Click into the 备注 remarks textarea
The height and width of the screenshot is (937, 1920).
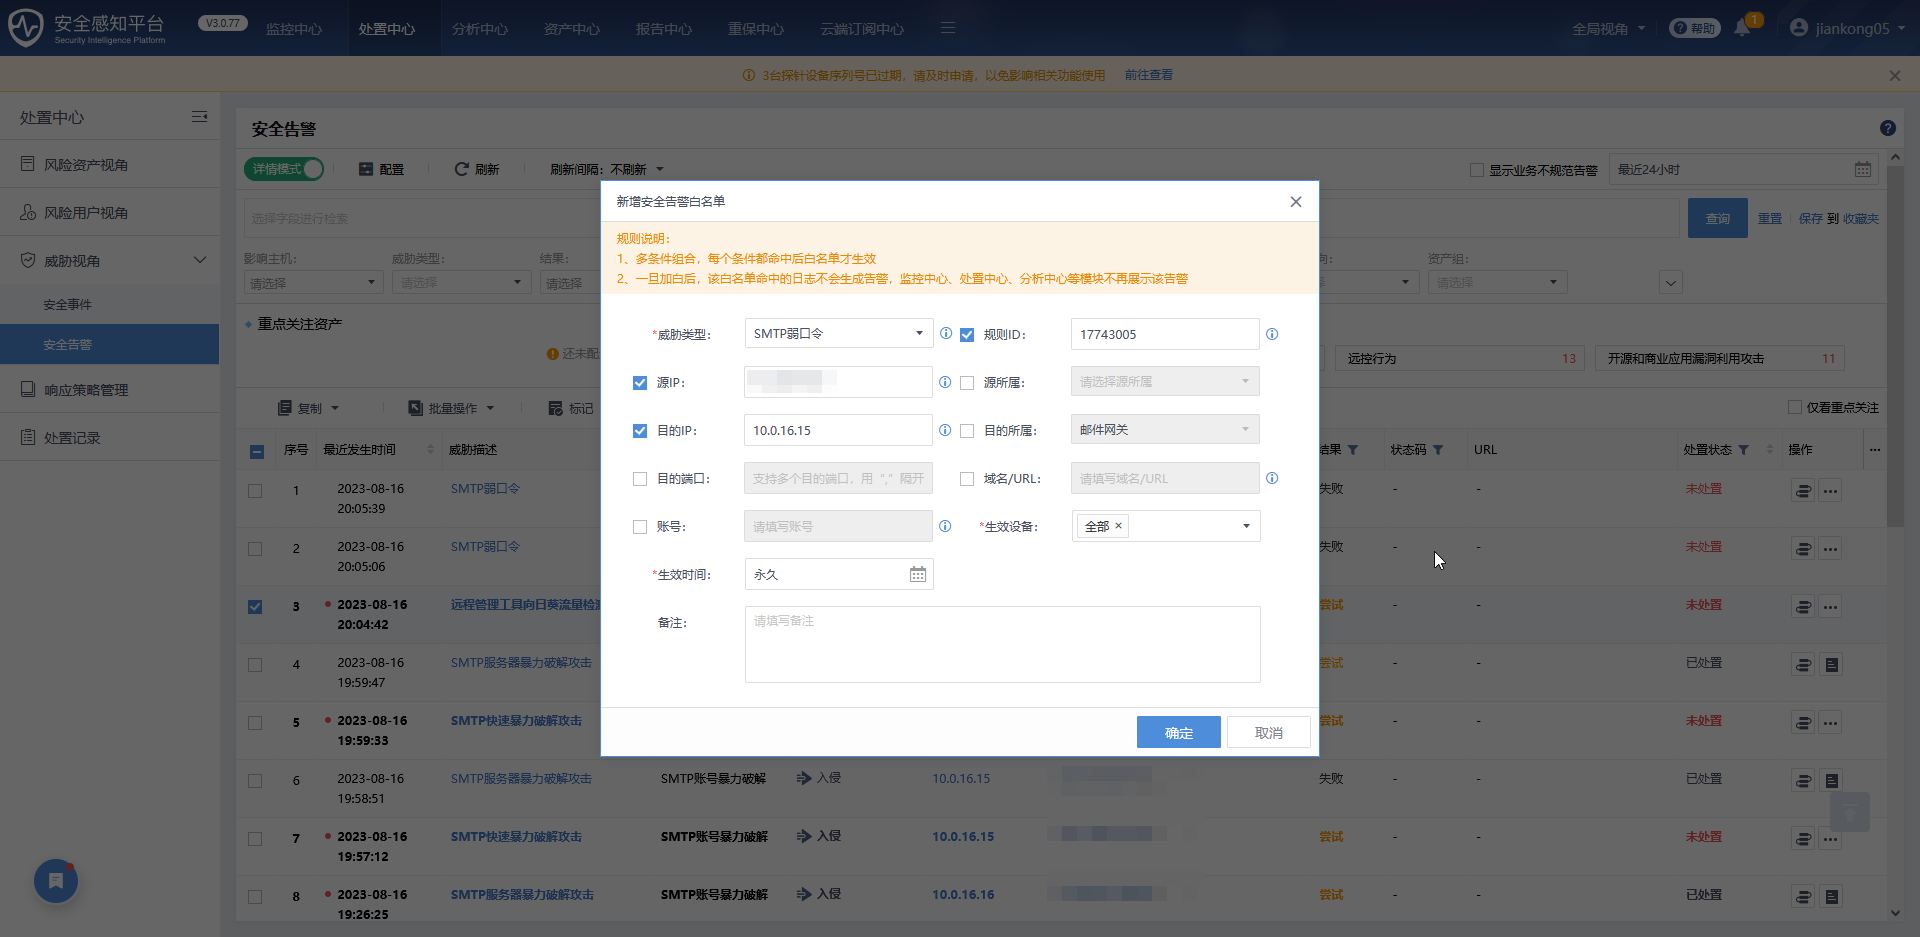(1003, 645)
